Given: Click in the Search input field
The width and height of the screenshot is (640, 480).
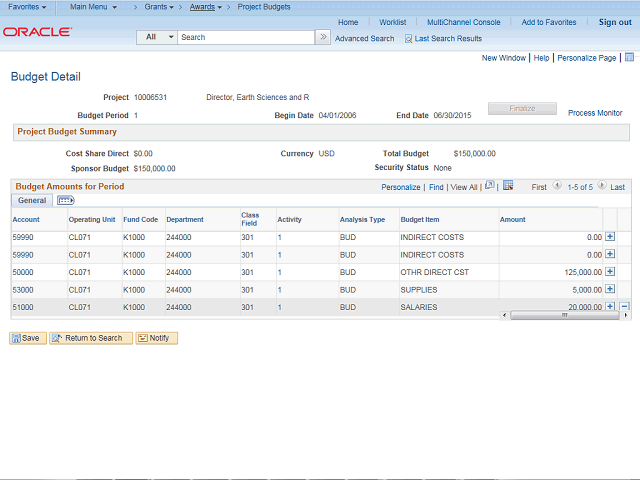Looking at the screenshot, I should point(246,37).
